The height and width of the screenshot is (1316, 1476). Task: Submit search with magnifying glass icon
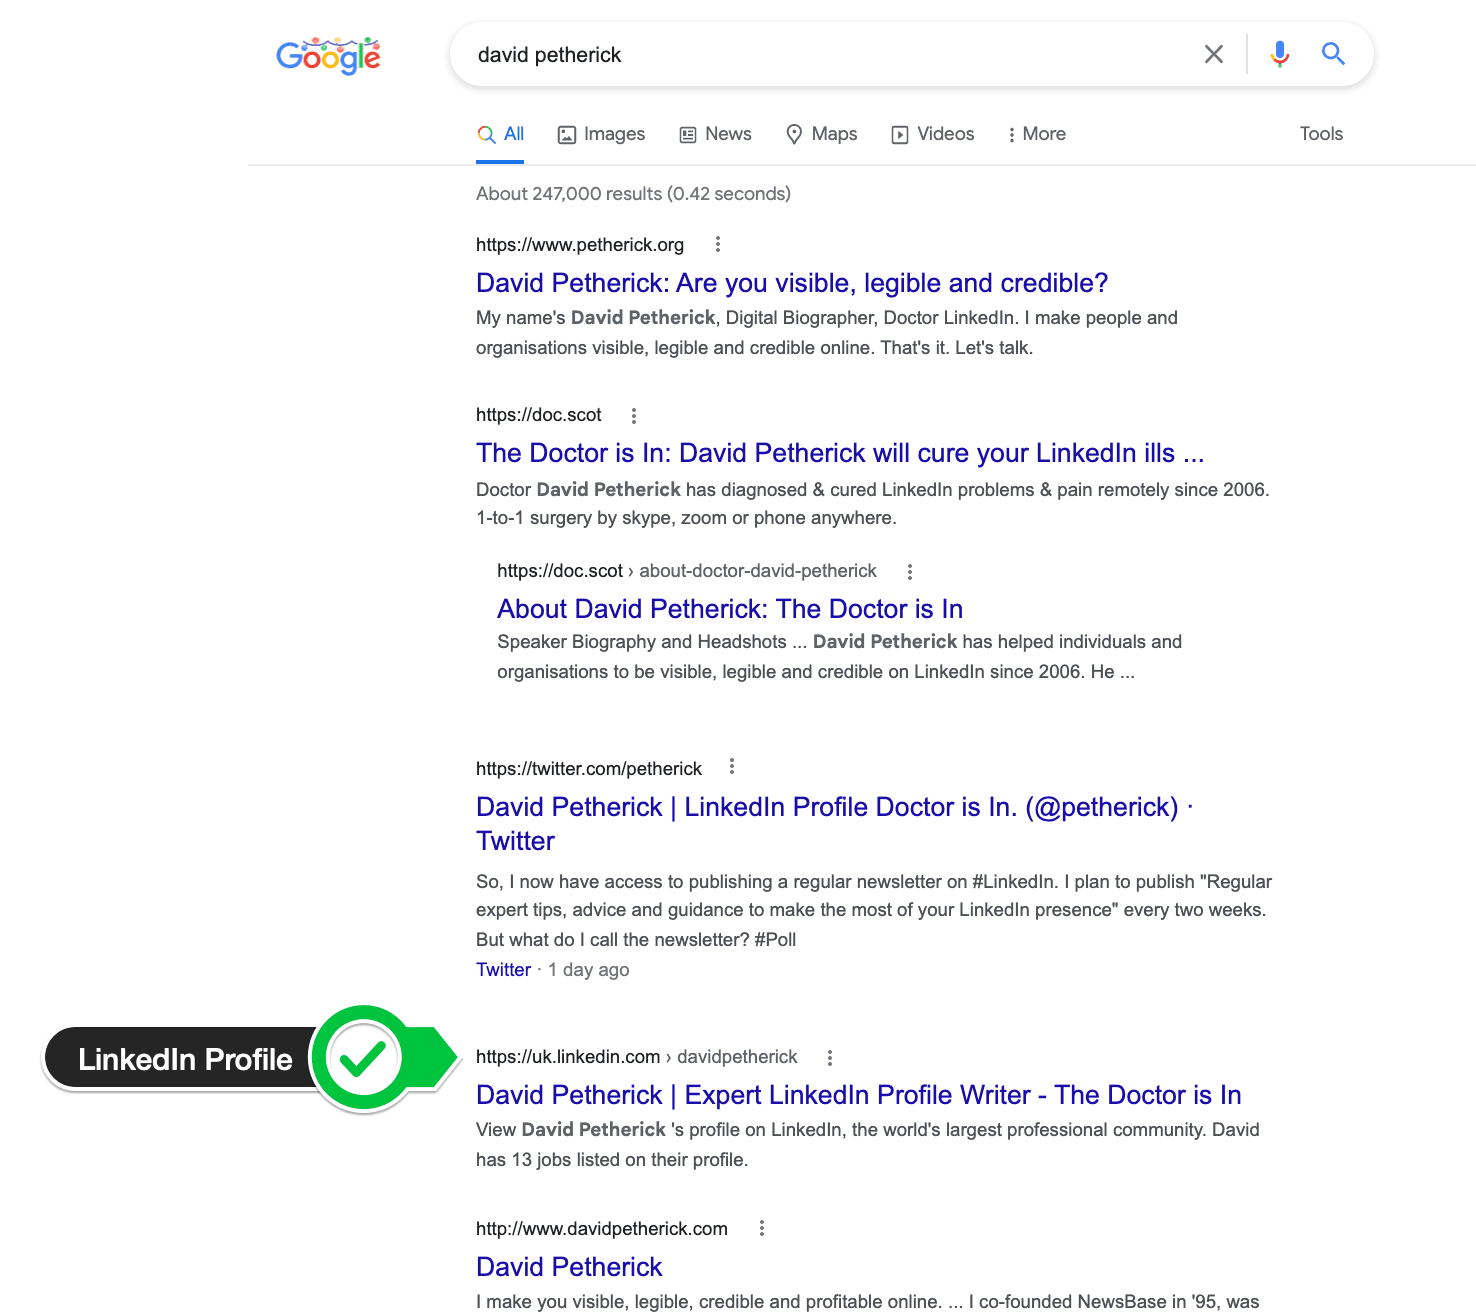pyautogui.click(x=1333, y=54)
